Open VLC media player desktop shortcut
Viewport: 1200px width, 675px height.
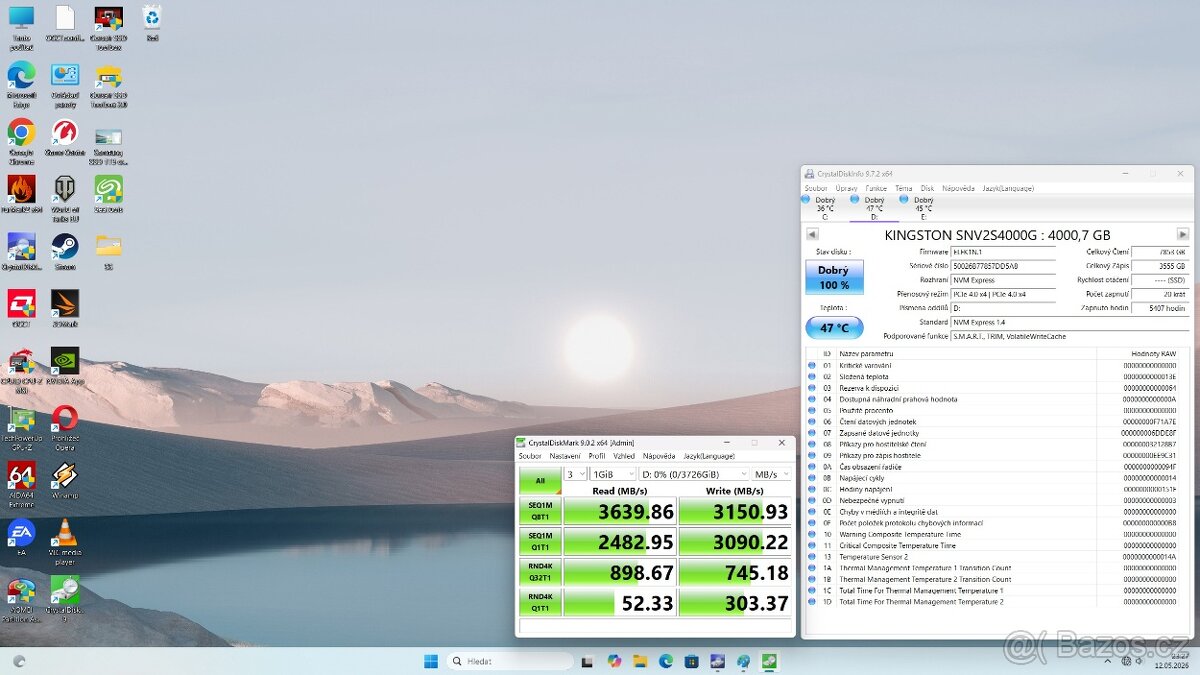[x=65, y=542]
